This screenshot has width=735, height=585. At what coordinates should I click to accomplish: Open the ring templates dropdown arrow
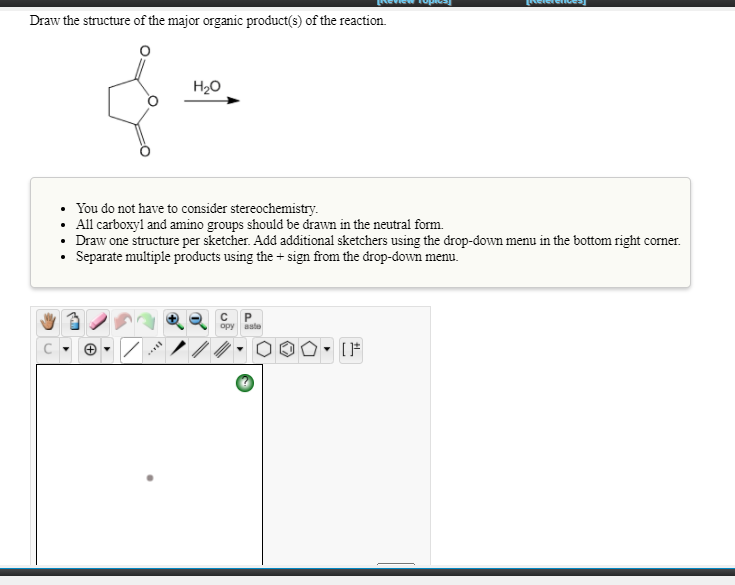(x=327, y=349)
